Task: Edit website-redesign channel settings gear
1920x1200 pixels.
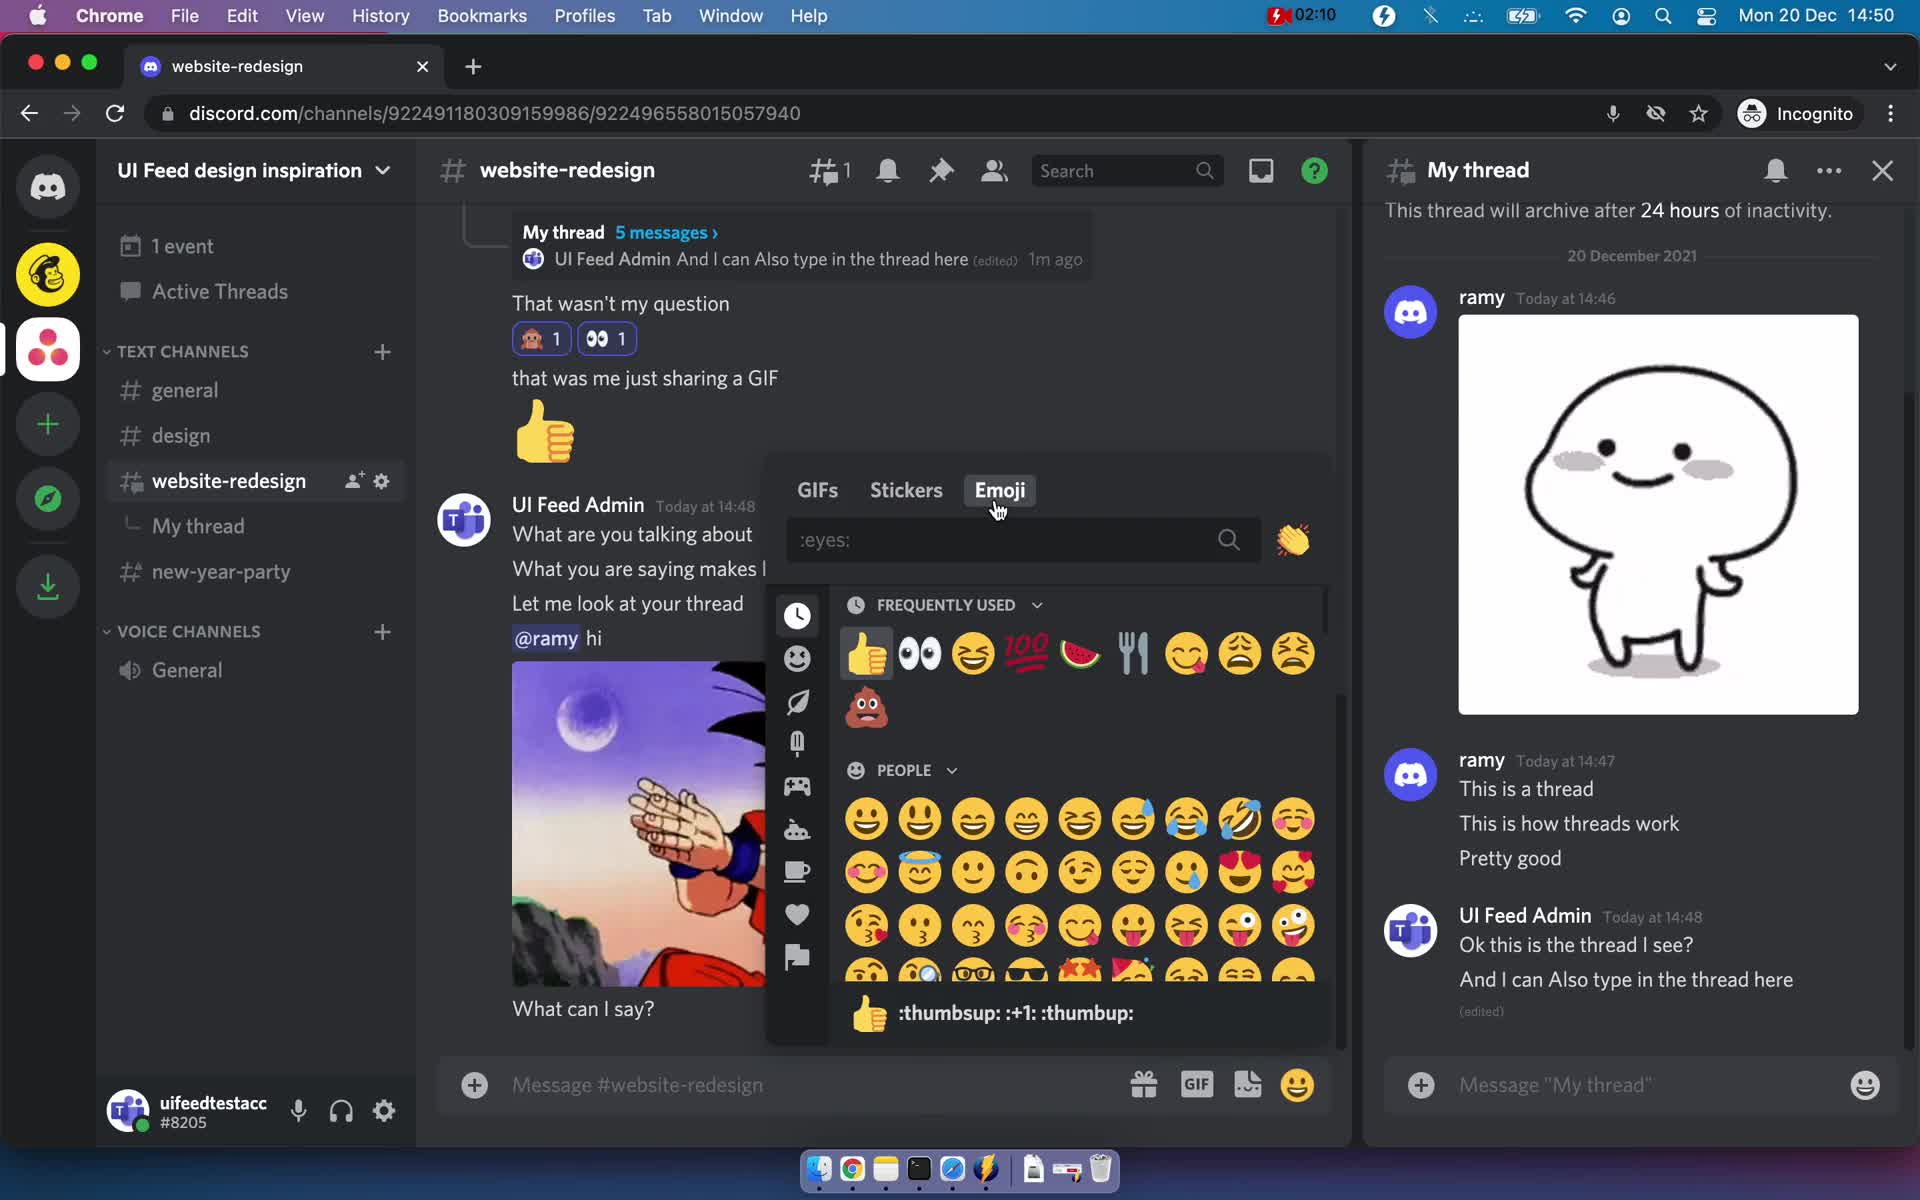Action: pos(381,481)
